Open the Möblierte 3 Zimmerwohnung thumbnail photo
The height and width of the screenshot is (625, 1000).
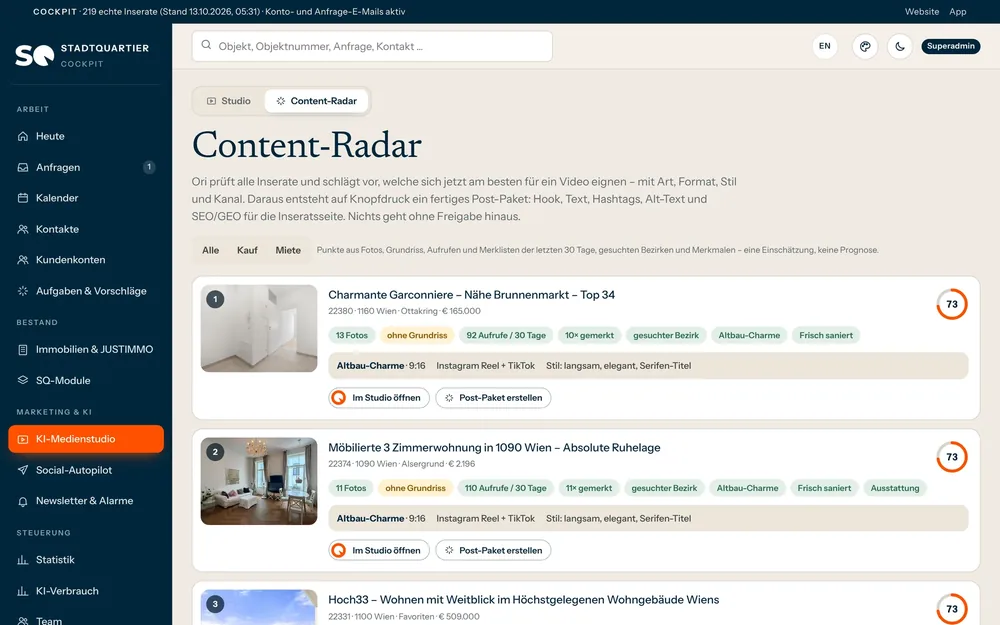259,482
